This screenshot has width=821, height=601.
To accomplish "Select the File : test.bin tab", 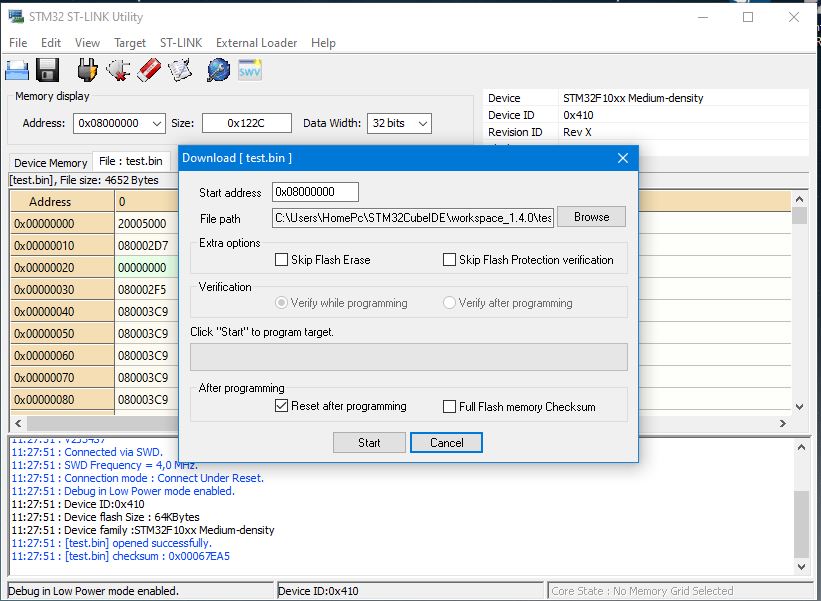I will [x=131, y=161].
